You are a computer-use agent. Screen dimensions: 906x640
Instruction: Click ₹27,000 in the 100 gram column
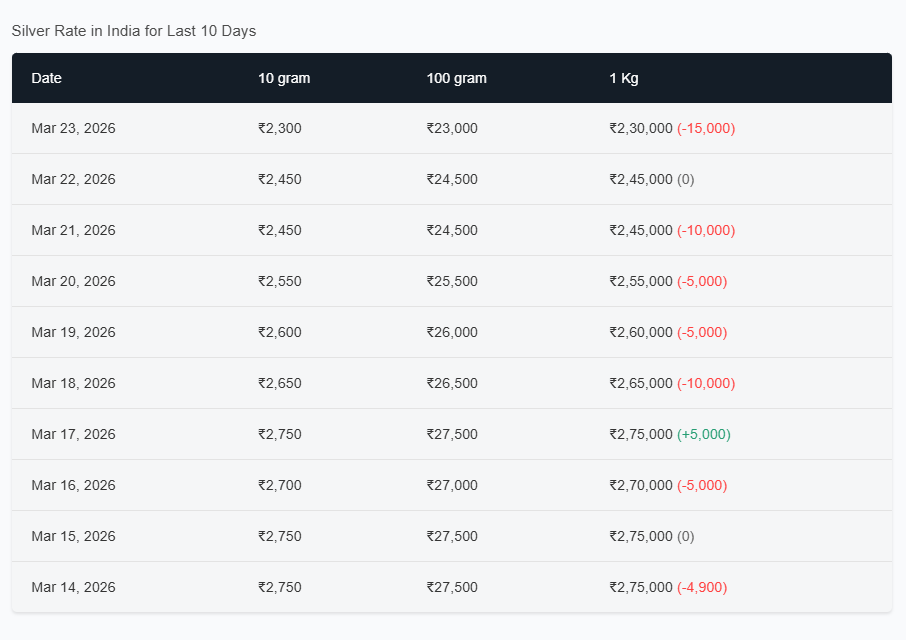pyautogui.click(x=452, y=485)
